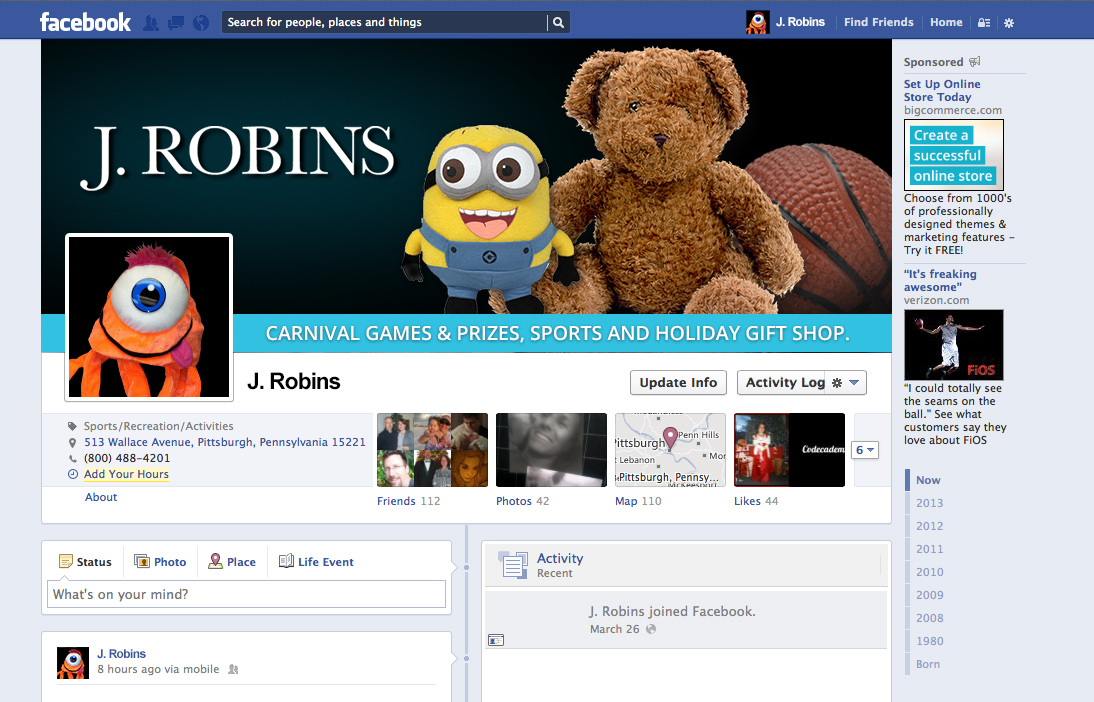
Task: Jump to 2008 on timeline
Action: pyautogui.click(x=929, y=618)
